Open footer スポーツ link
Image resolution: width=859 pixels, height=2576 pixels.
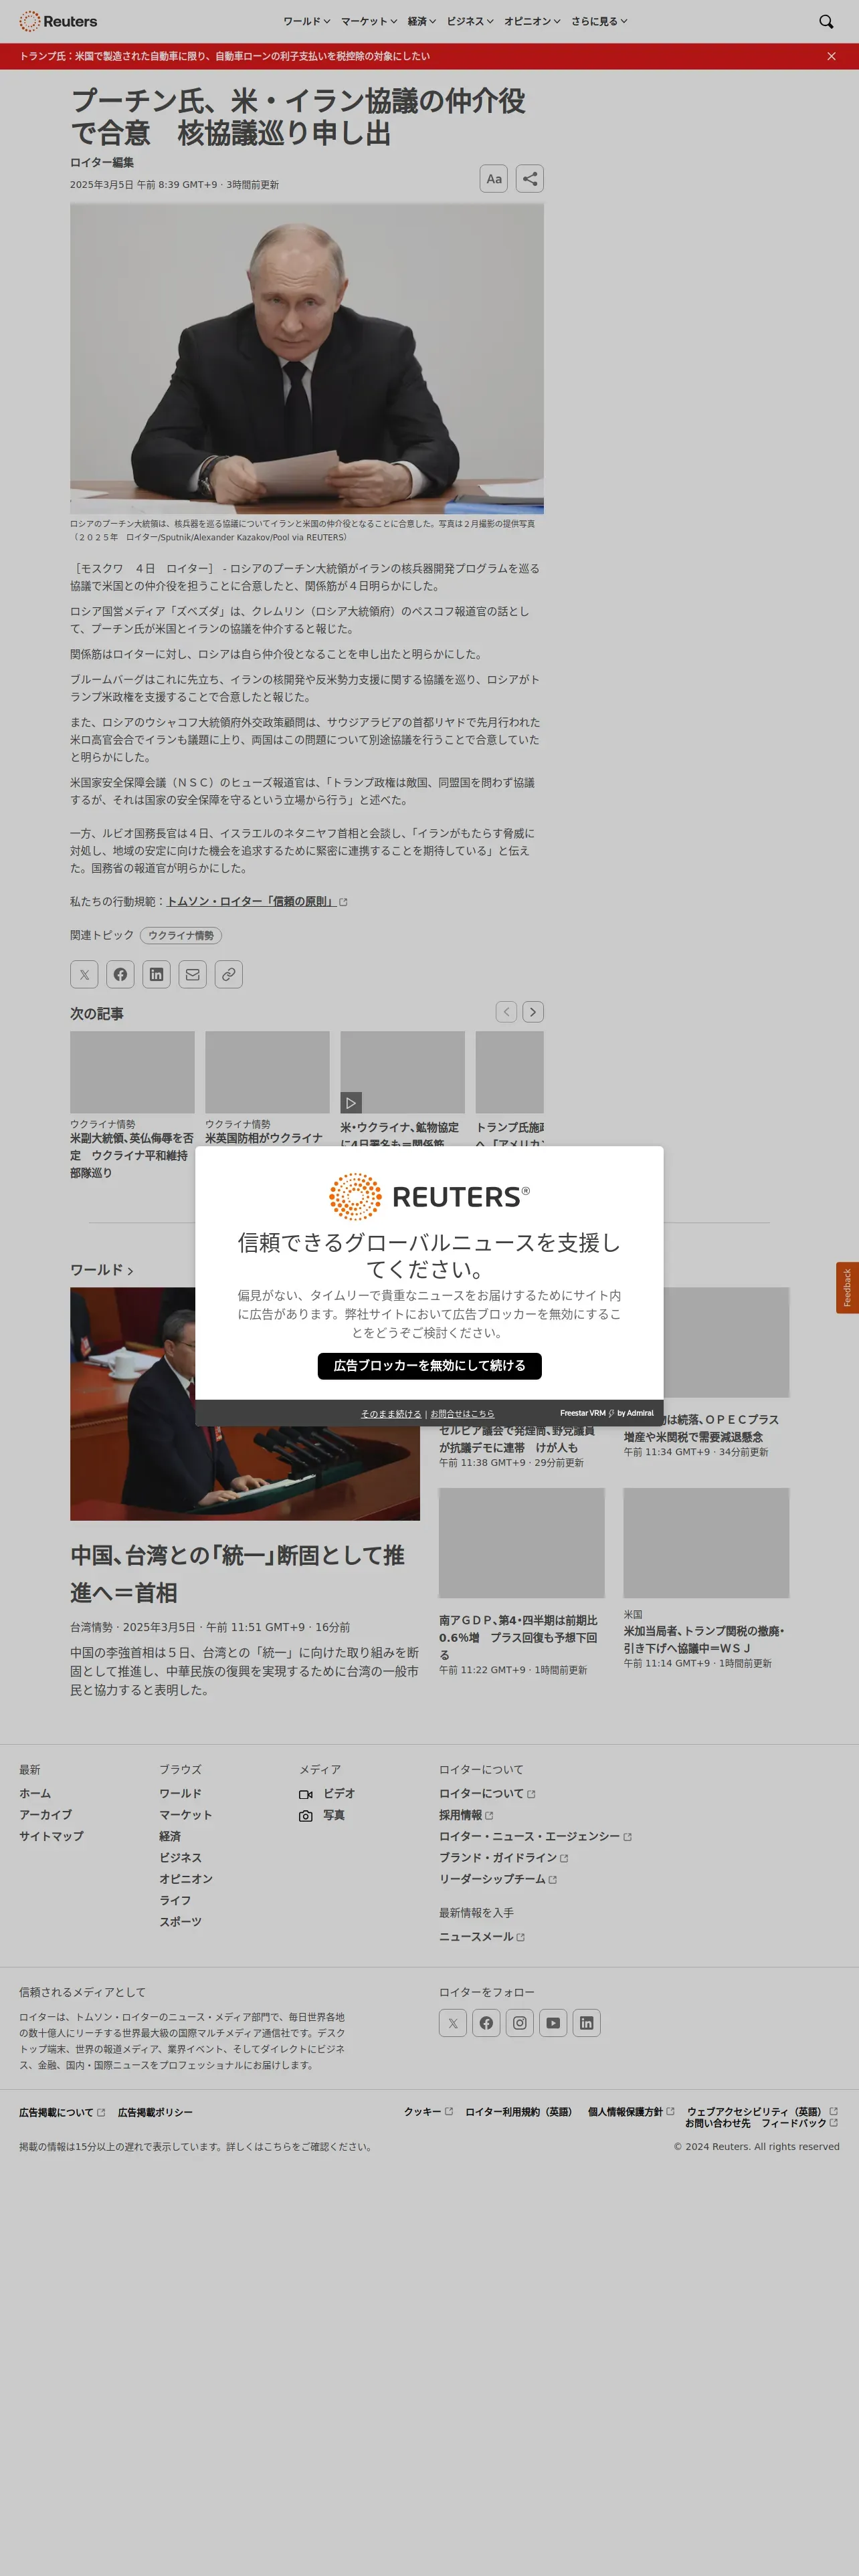click(x=180, y=1921)
